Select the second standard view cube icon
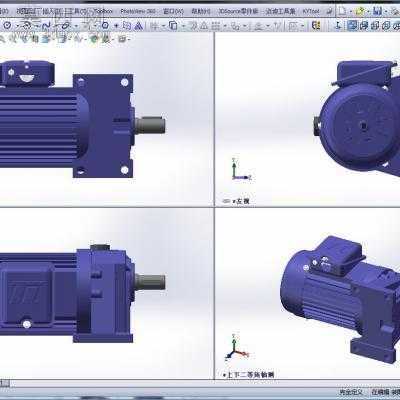The width and height of the screenshot is (400, 400). coord(364,25)
